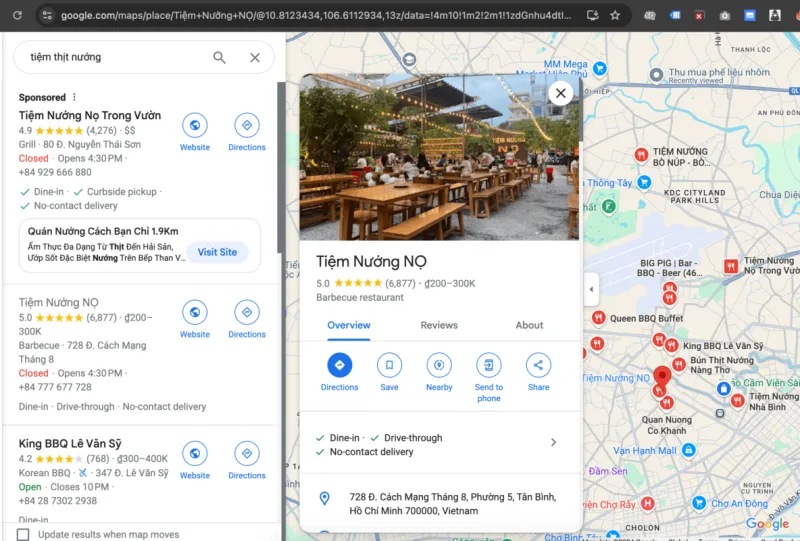Click Barbecue restaurant category text in card
The image size is (800, 541).
pyautogui.click(x=360, y=298)
